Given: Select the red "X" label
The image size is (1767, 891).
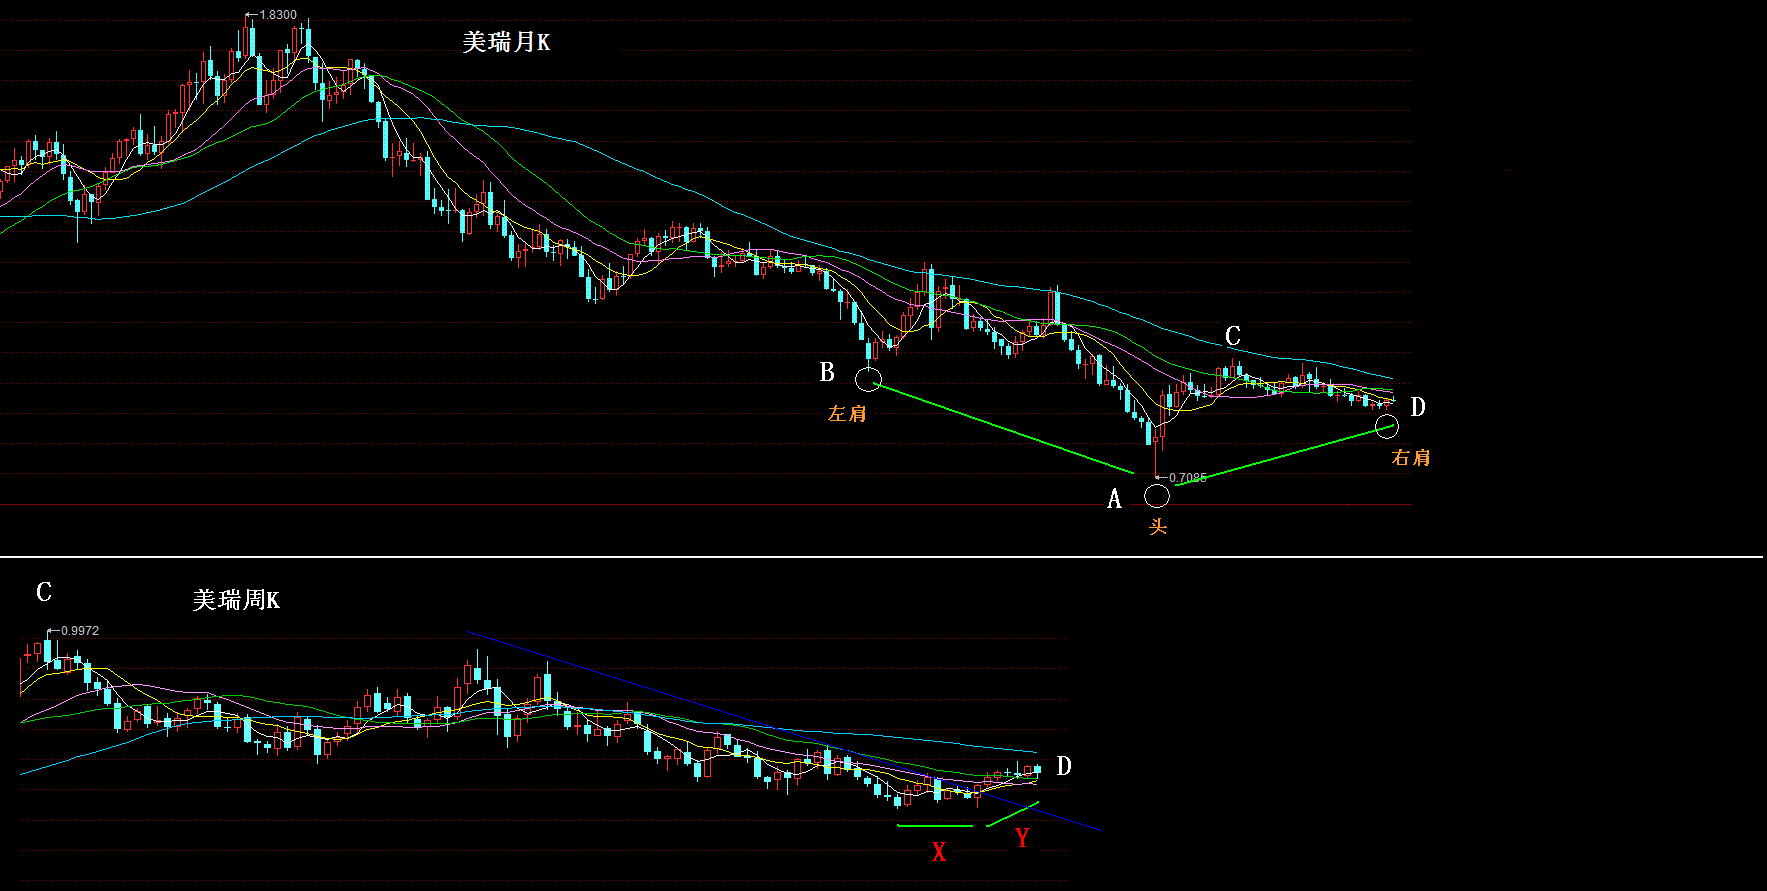Looking at the screenshot, I should pos(938,852).
